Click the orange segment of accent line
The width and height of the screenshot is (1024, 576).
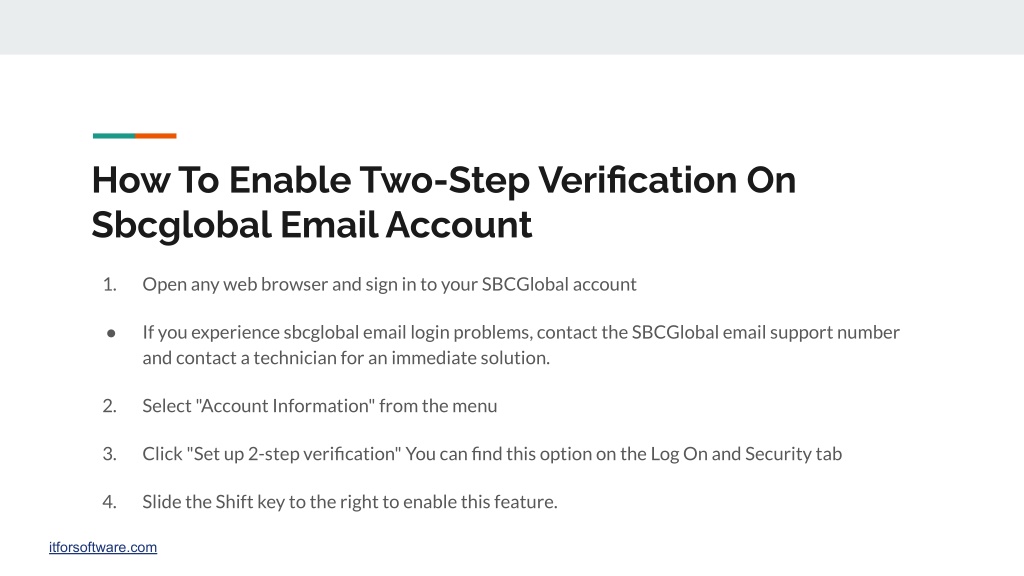point(156,136)
